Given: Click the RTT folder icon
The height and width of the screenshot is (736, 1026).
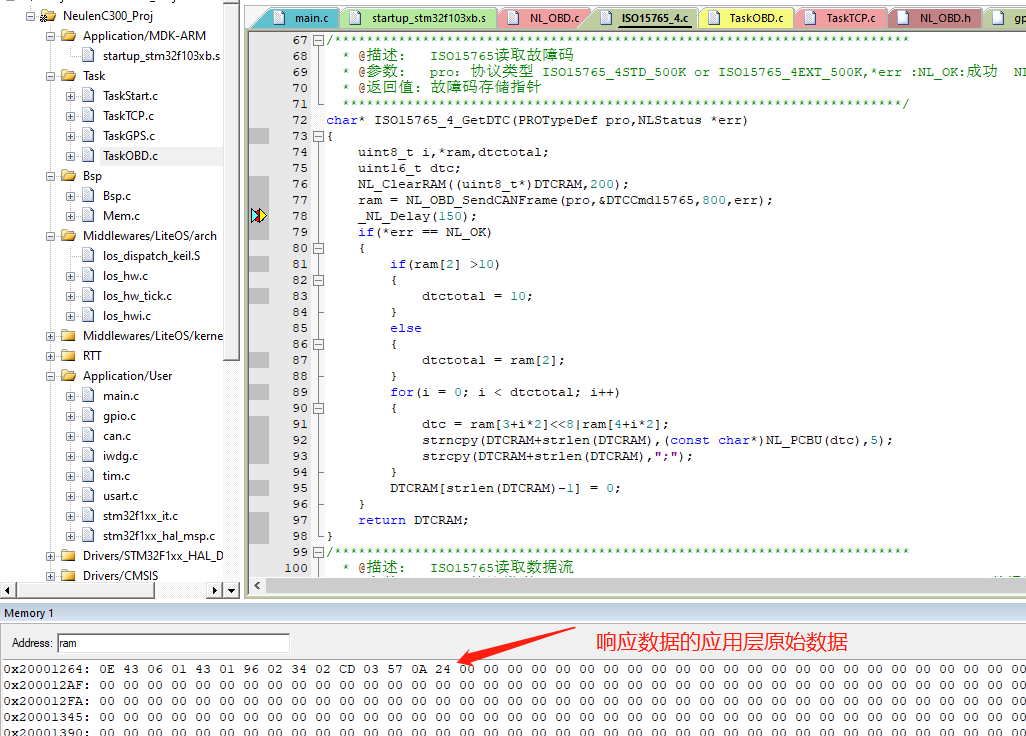Looking at the screenshot, I should (x=69, y=356).
